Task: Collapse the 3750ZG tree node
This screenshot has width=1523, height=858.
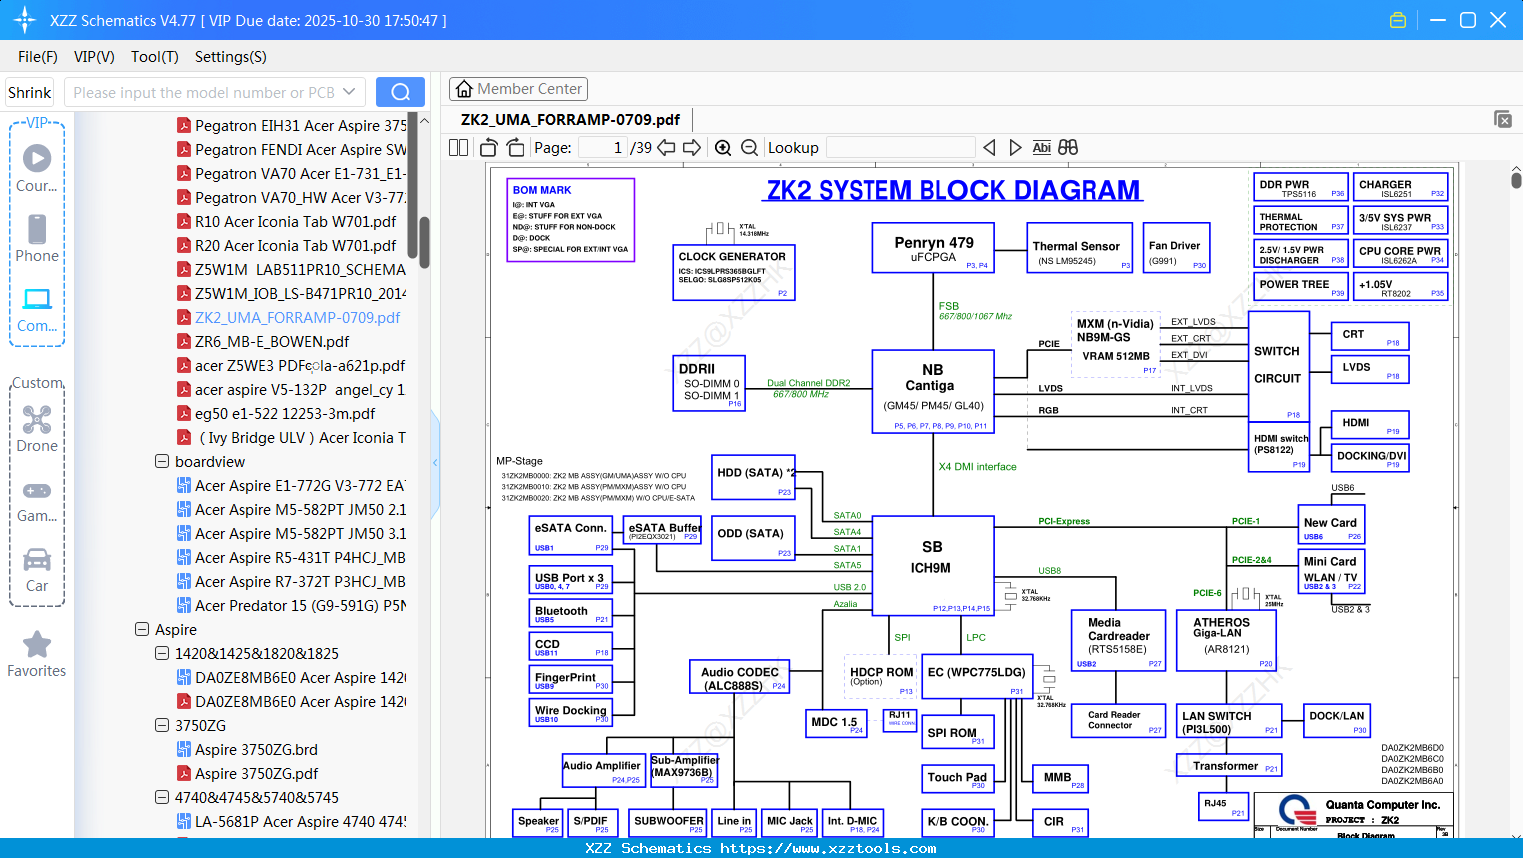Action: click(x=162, y=726)
